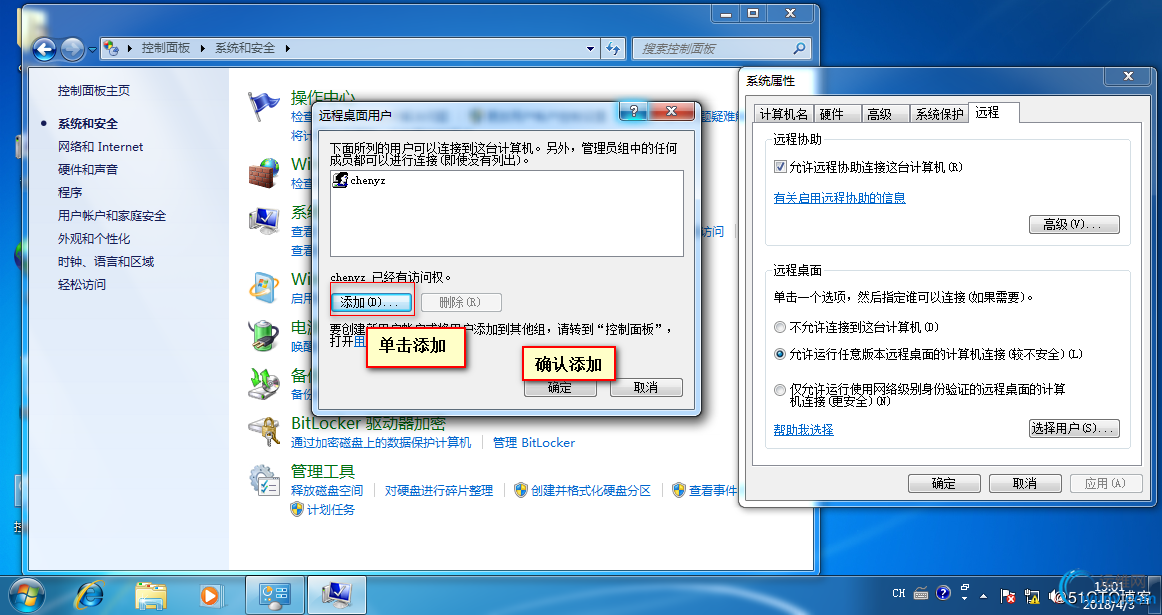Click 释放磁盘空间 link
The image size is (1162, 615).
(327, 491)
